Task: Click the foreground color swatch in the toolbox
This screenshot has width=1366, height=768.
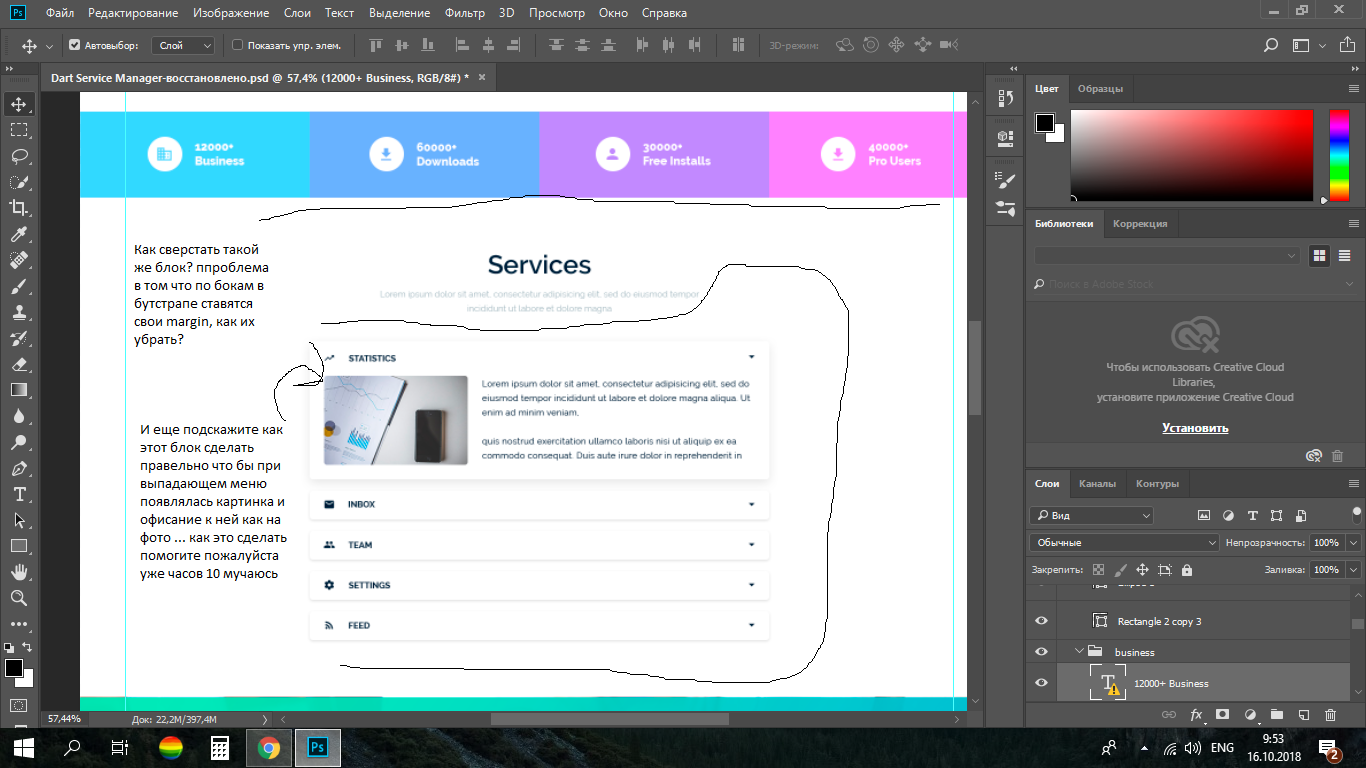Action: click(13, 667)
